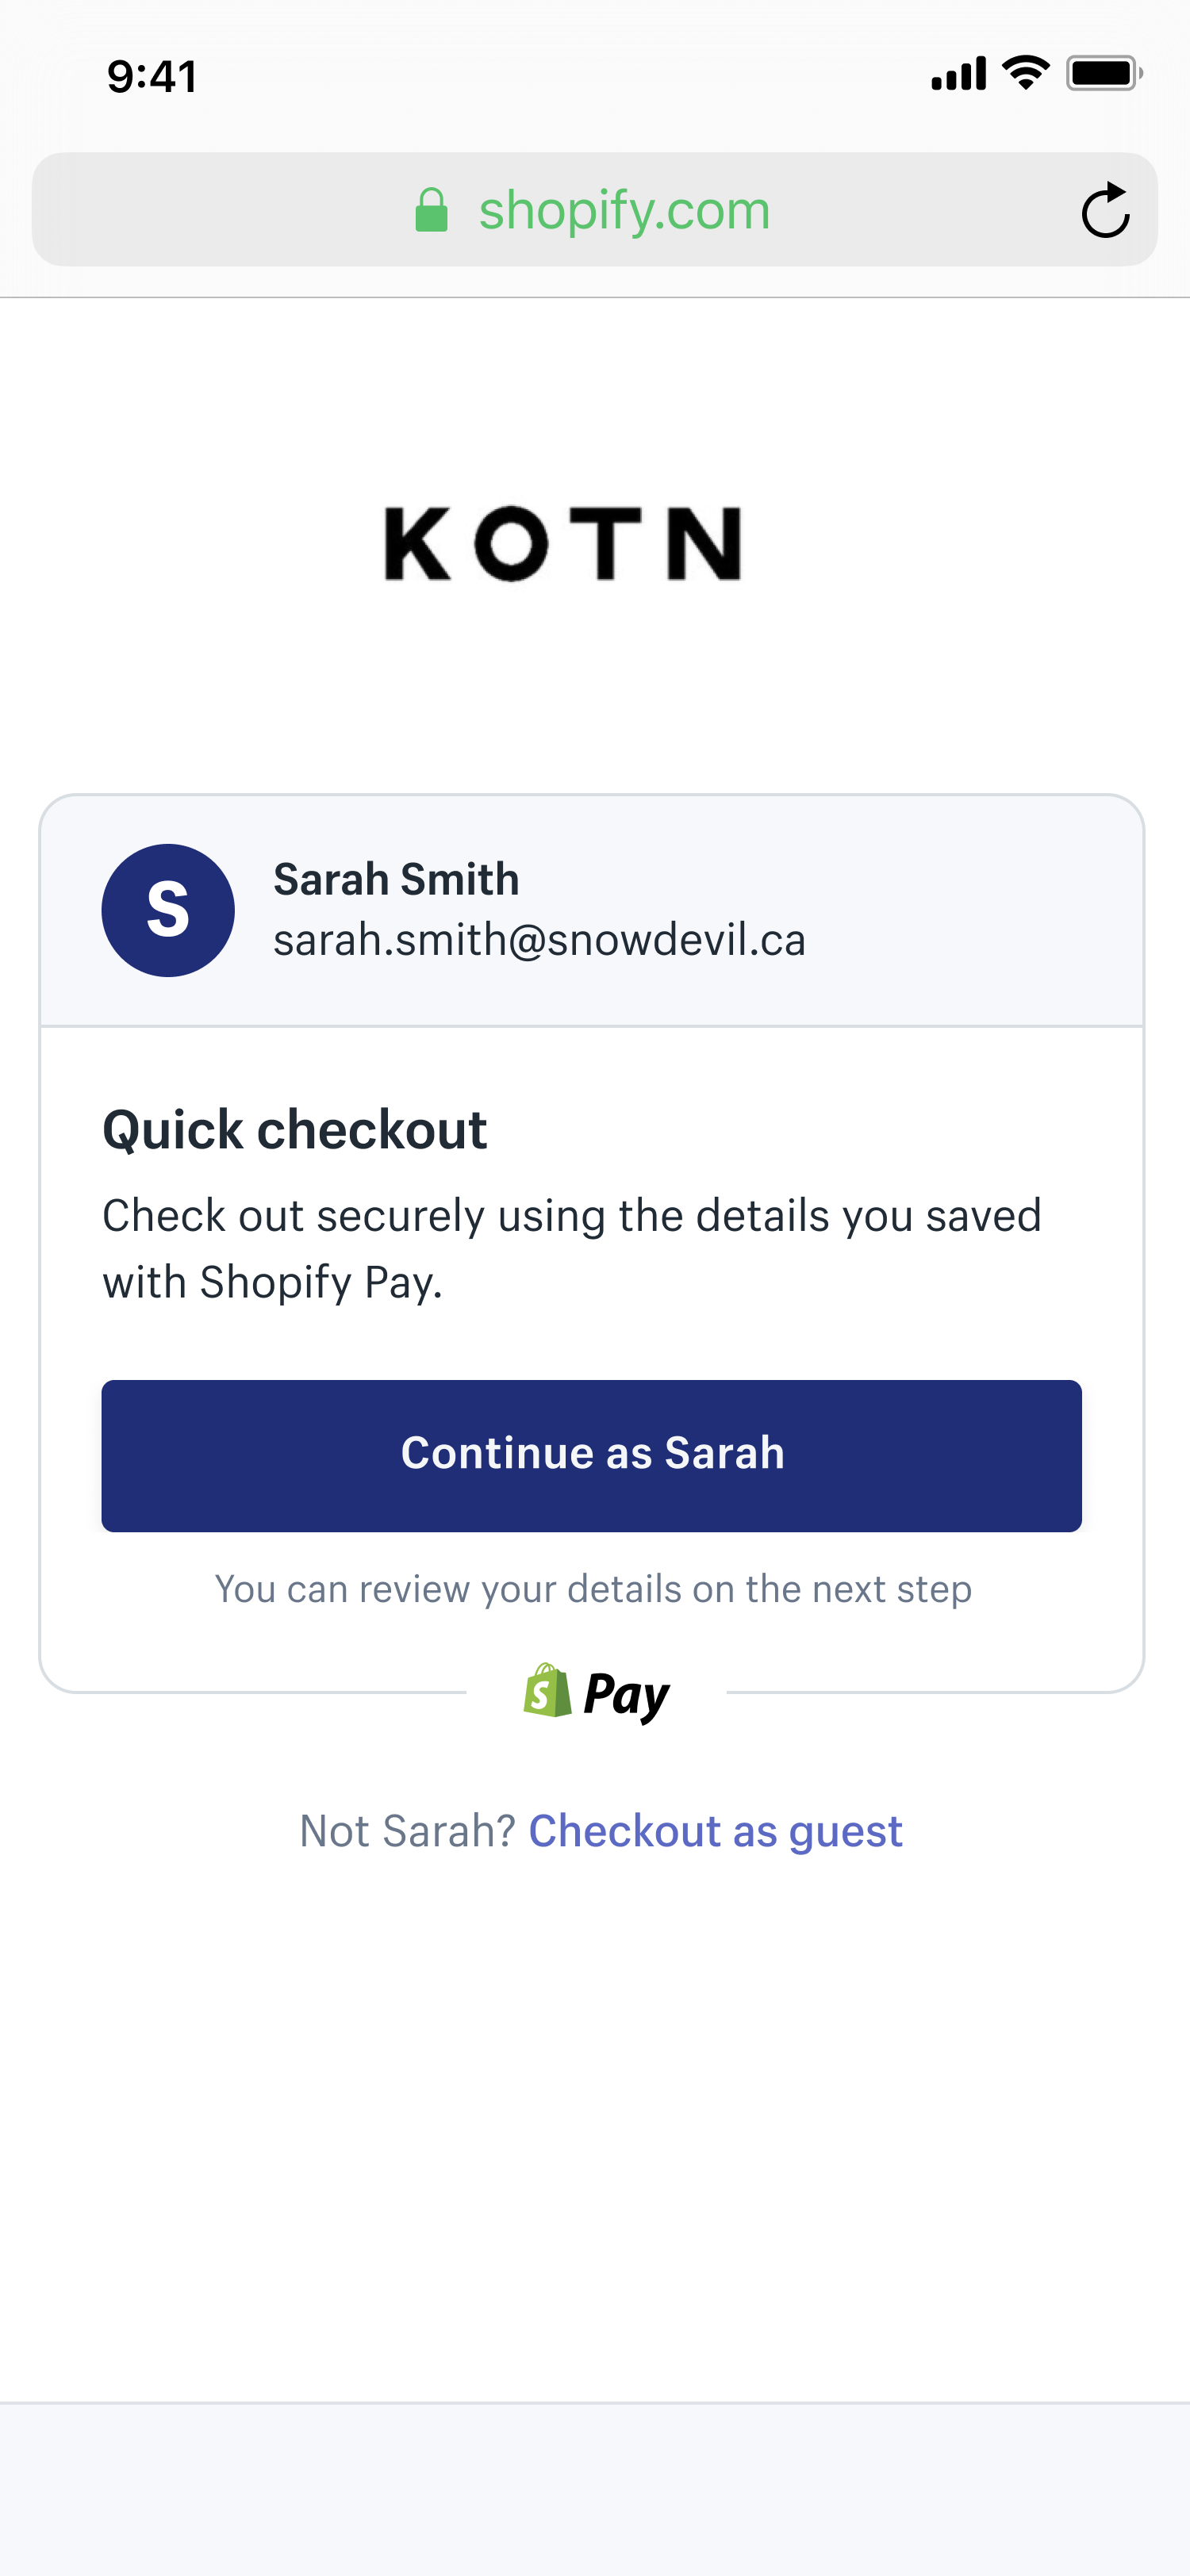Viewport: 1190px width, 2576px height.
Task: Tap the 9:41 clock in status bar
Action: click(x=152, y=76)
